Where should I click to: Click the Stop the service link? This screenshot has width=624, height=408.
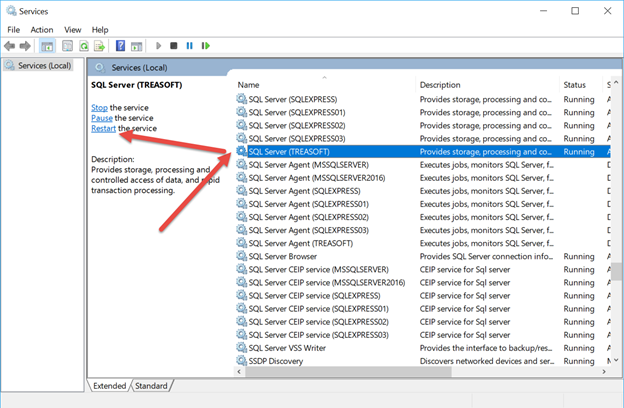click(x=99, y=107)
